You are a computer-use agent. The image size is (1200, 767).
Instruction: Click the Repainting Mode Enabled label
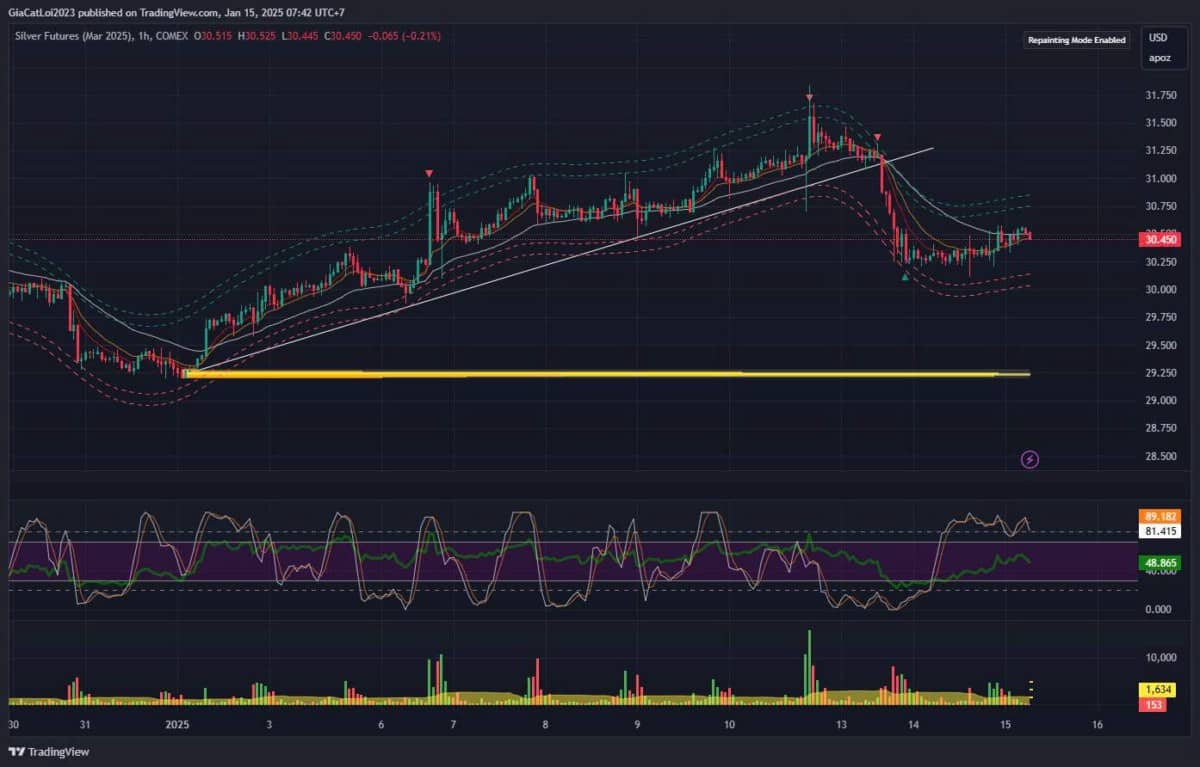(1077, 40)
